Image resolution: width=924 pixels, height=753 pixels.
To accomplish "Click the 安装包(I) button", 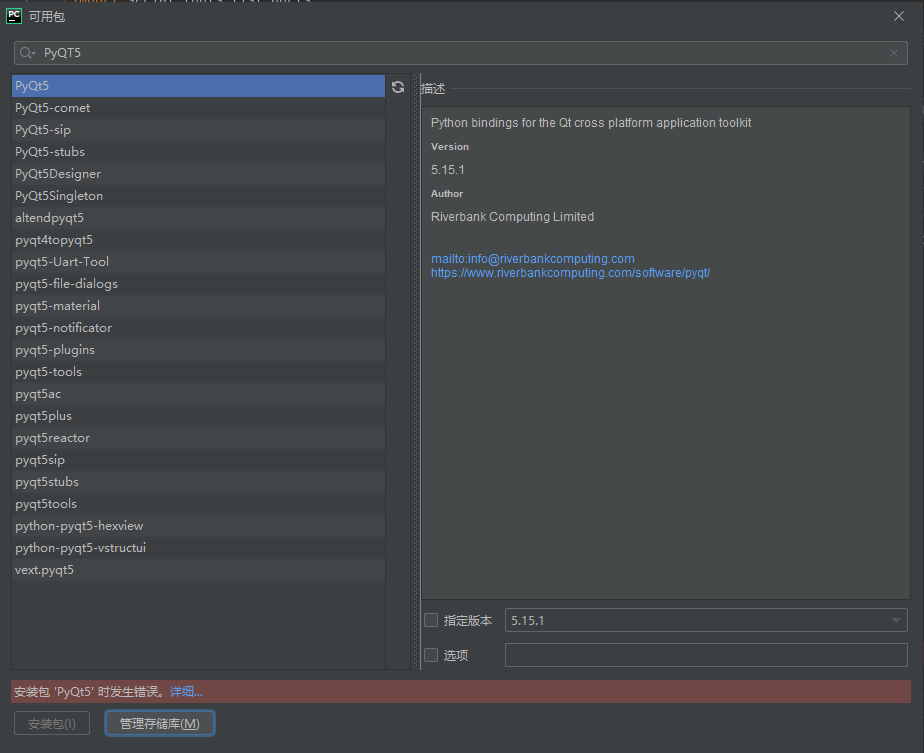I will (51, 722).
